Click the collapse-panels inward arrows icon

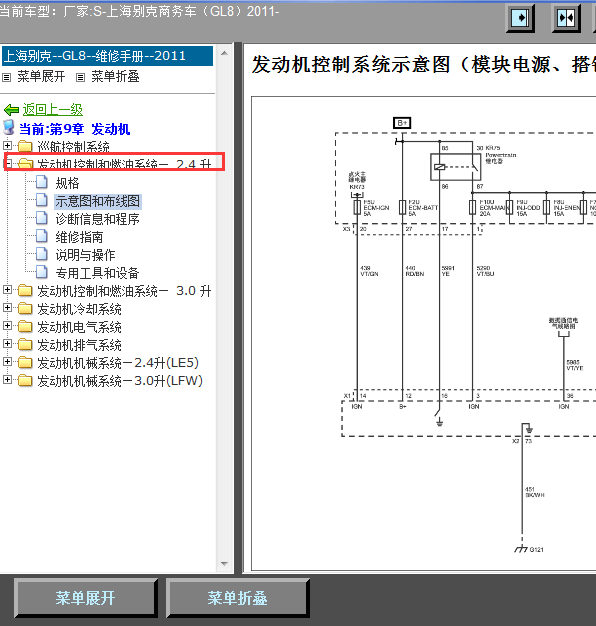(566, 18)
